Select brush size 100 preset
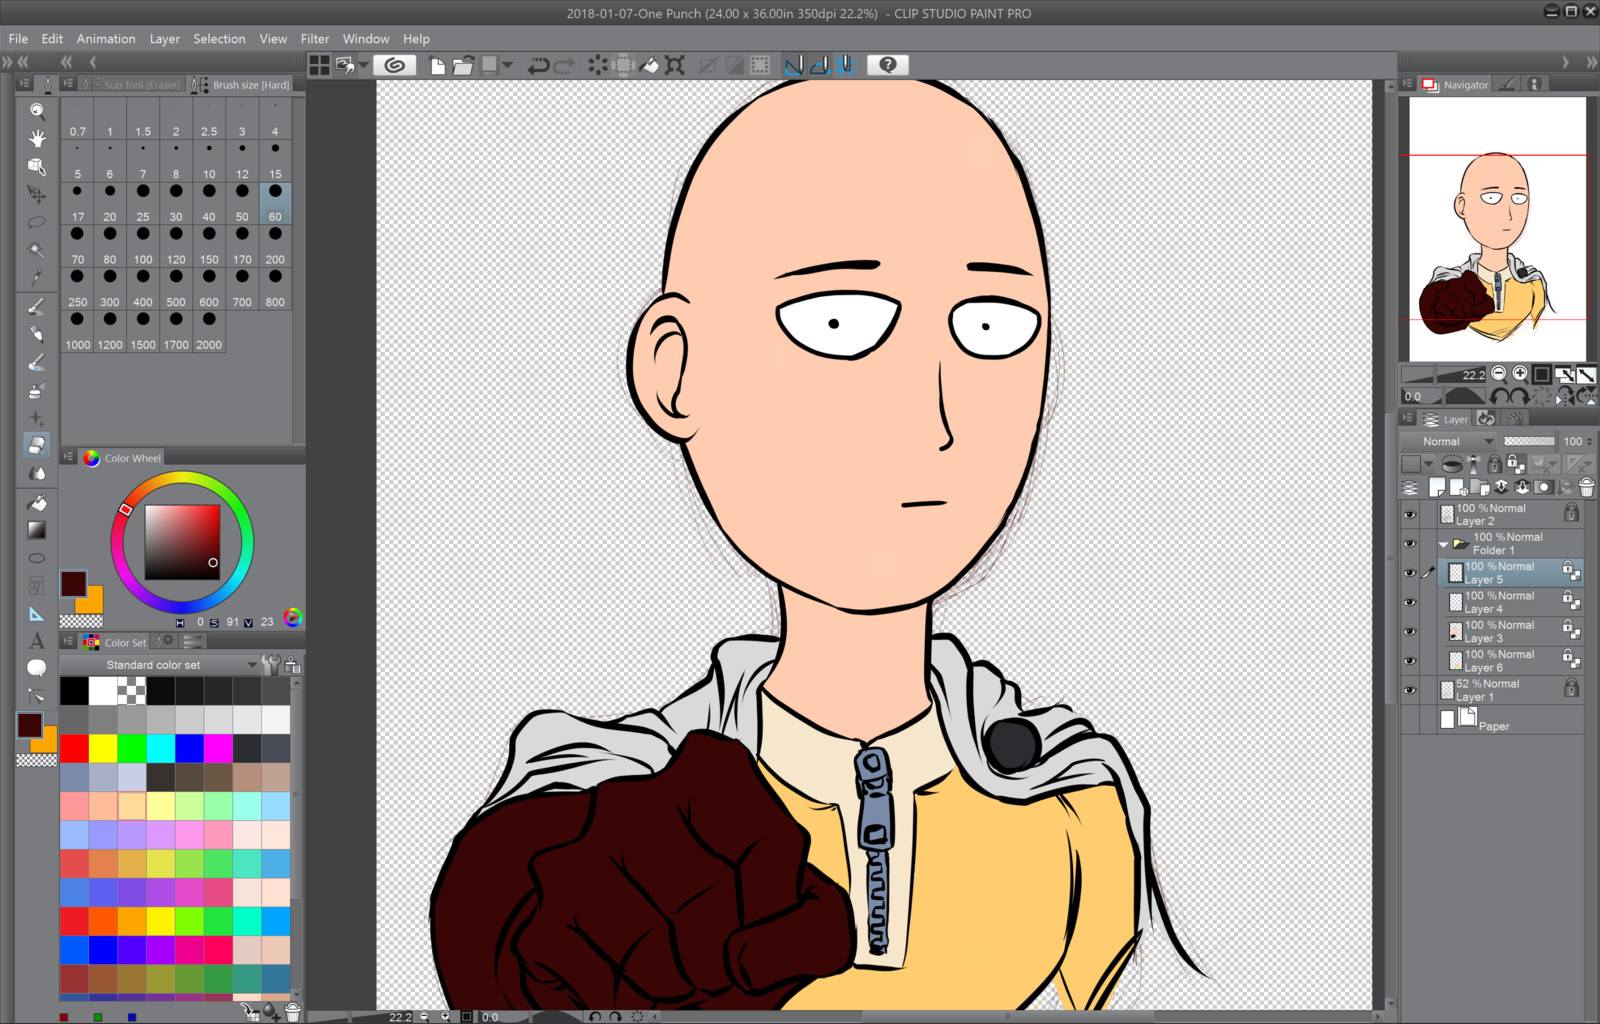The width and height of the screenshot is (1600, 1024). click(143, 246)
